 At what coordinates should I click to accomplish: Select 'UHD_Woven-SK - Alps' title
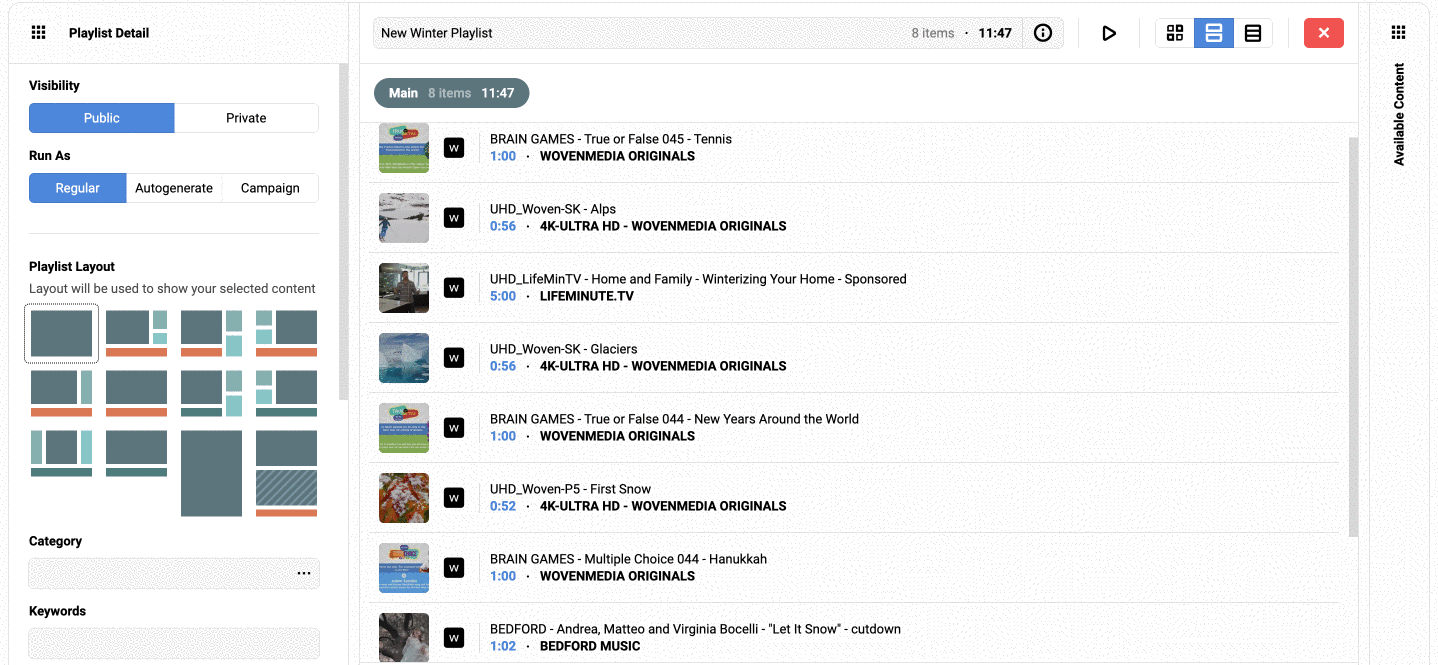pos(553,209)
